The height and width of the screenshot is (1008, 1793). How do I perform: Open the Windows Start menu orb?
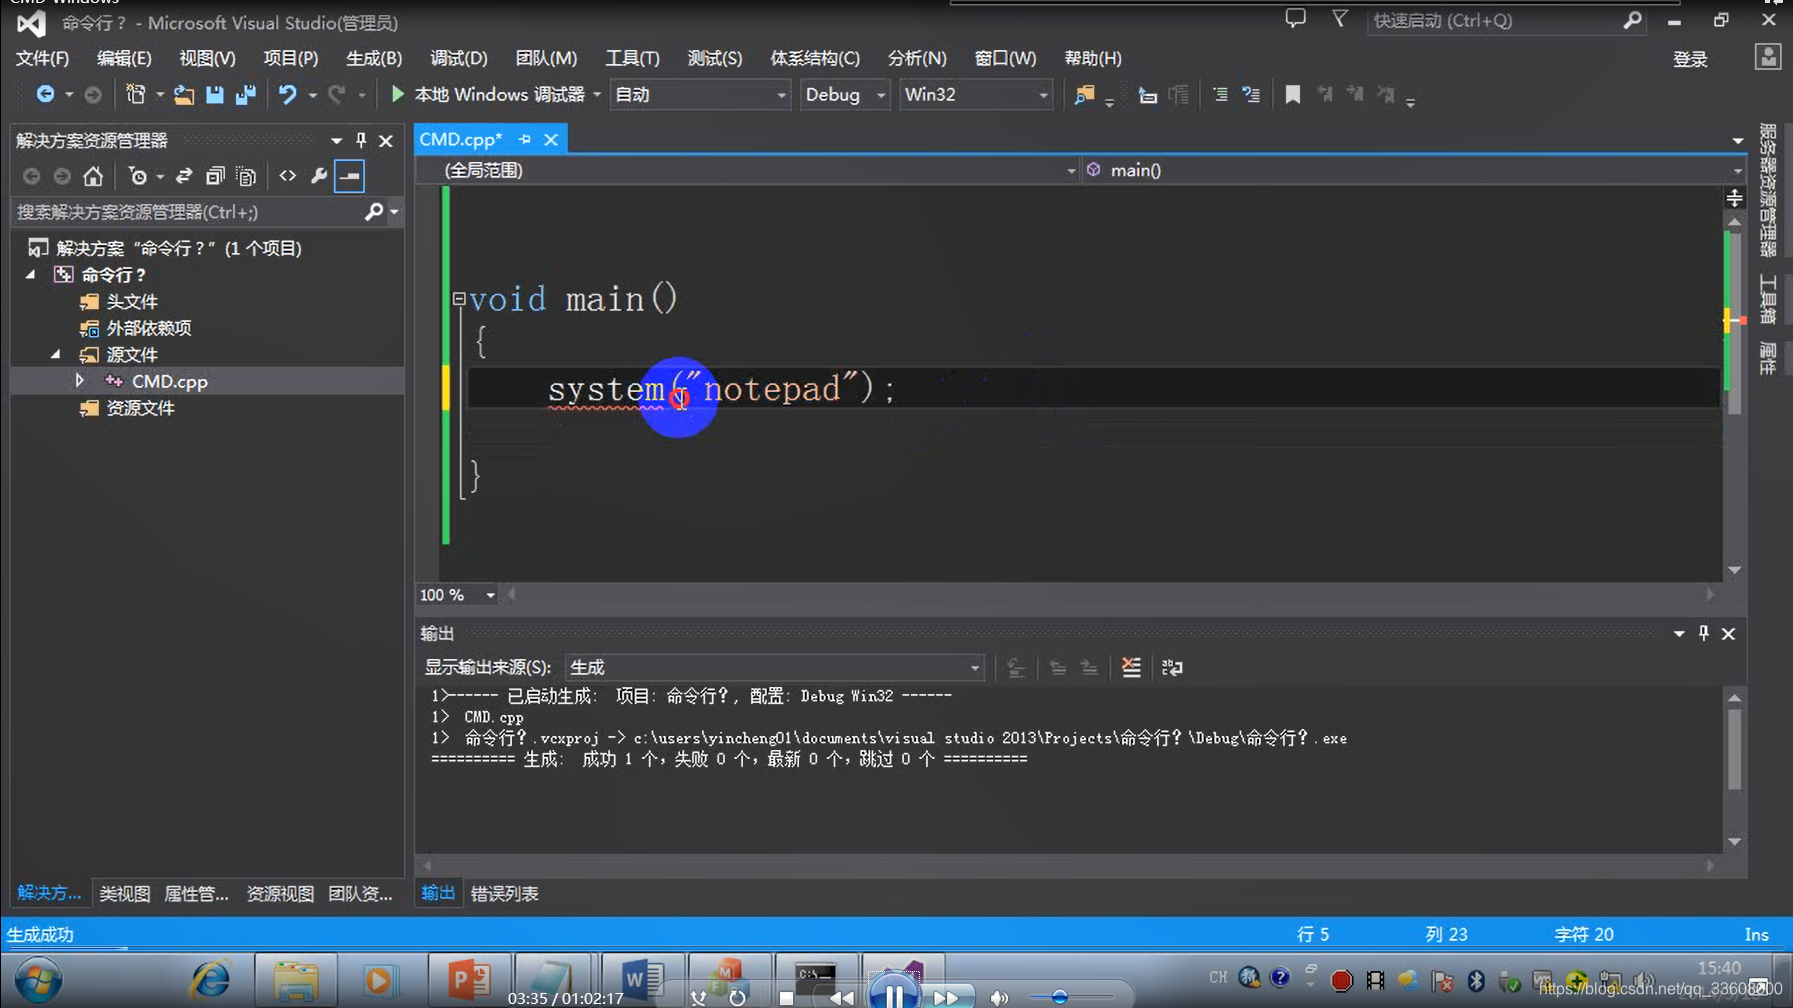click(x=38, y=981)
